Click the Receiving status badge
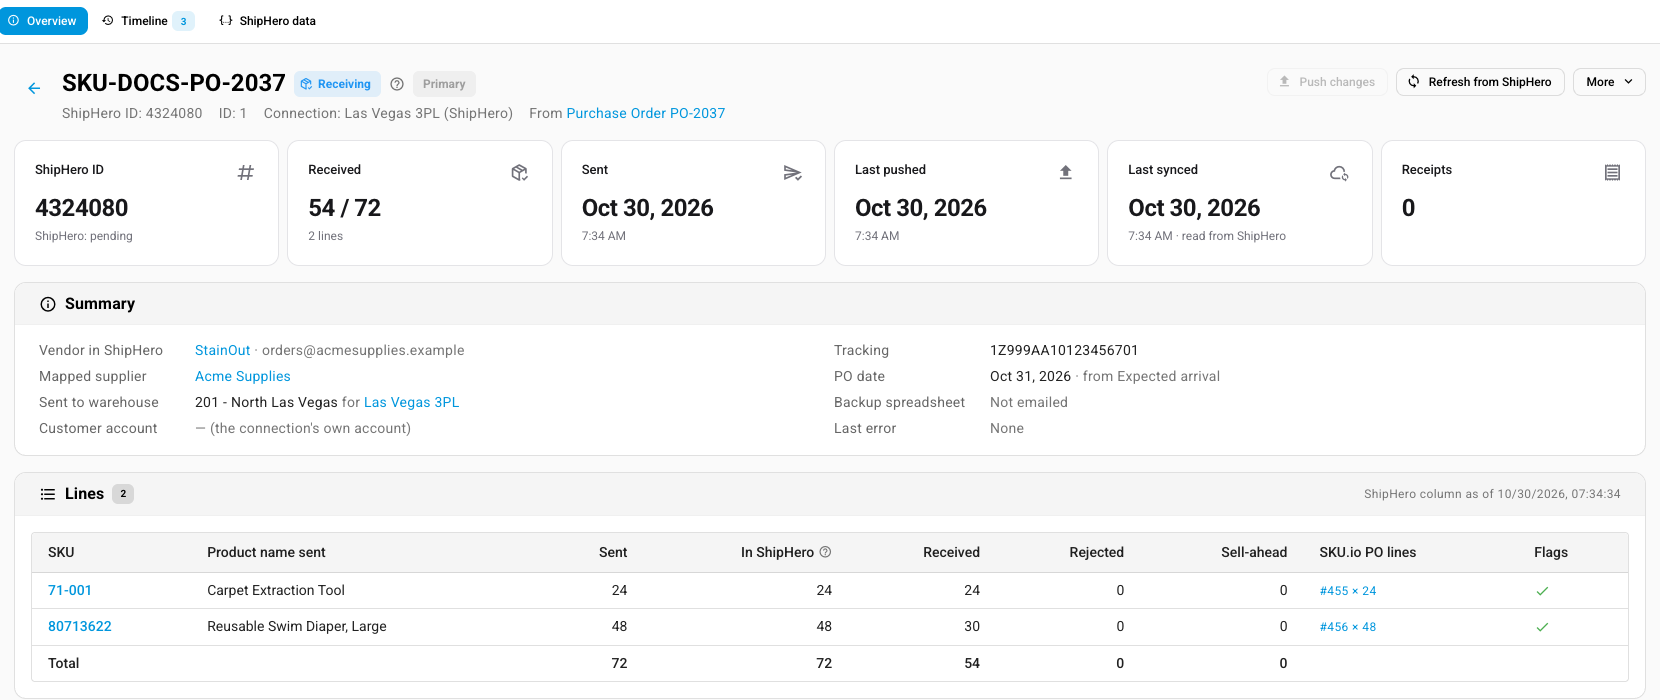The height and width of the screenshot is (700, 1660). (x=337, y=84)
